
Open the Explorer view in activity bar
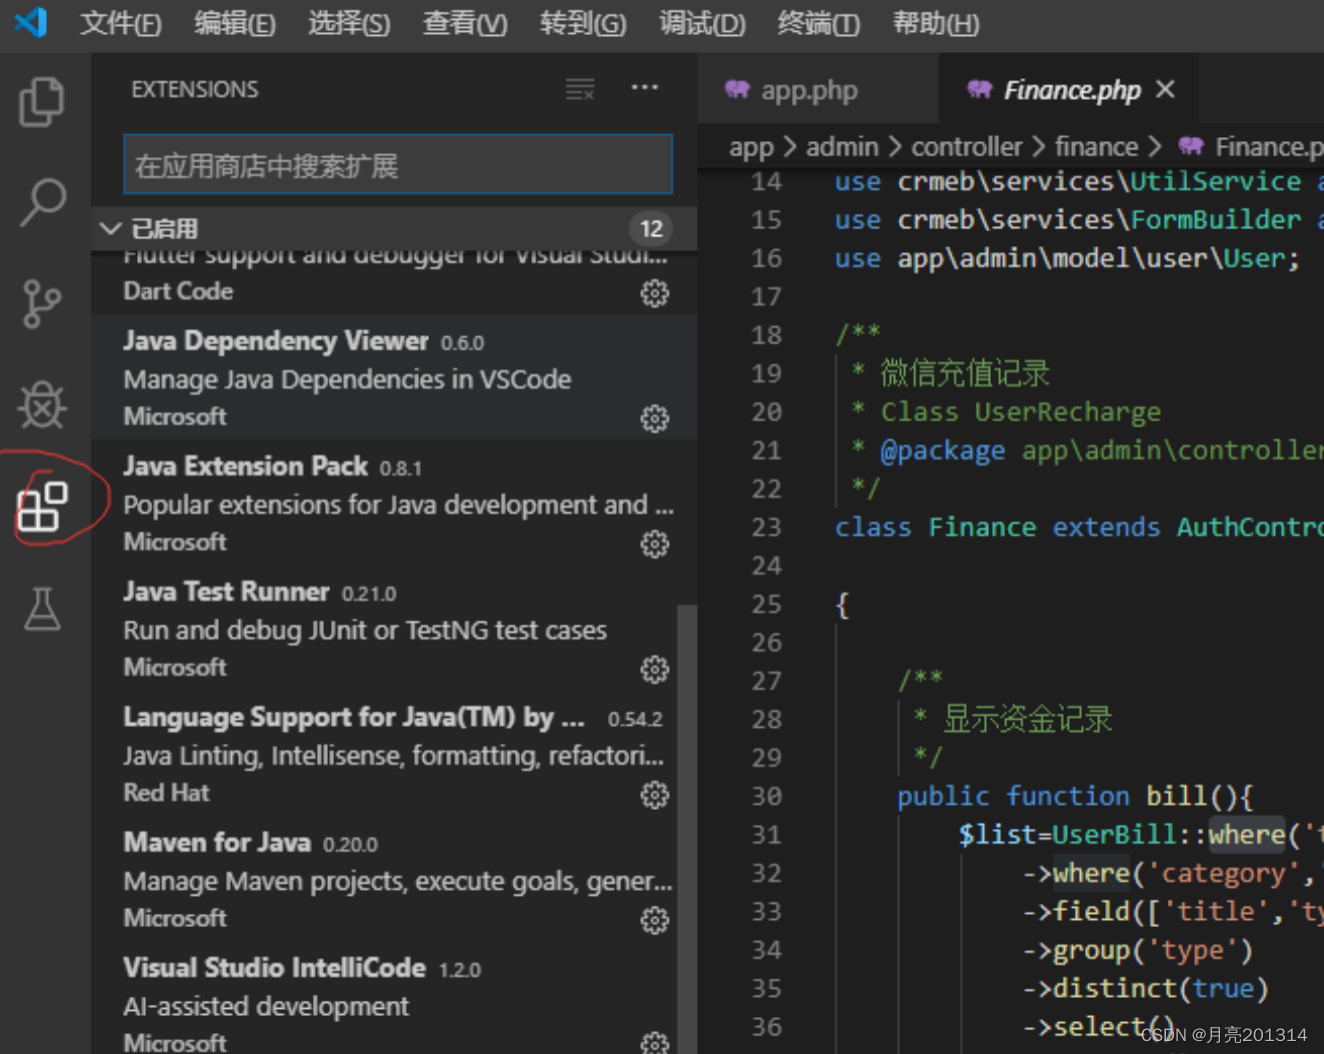click(42, 102)
